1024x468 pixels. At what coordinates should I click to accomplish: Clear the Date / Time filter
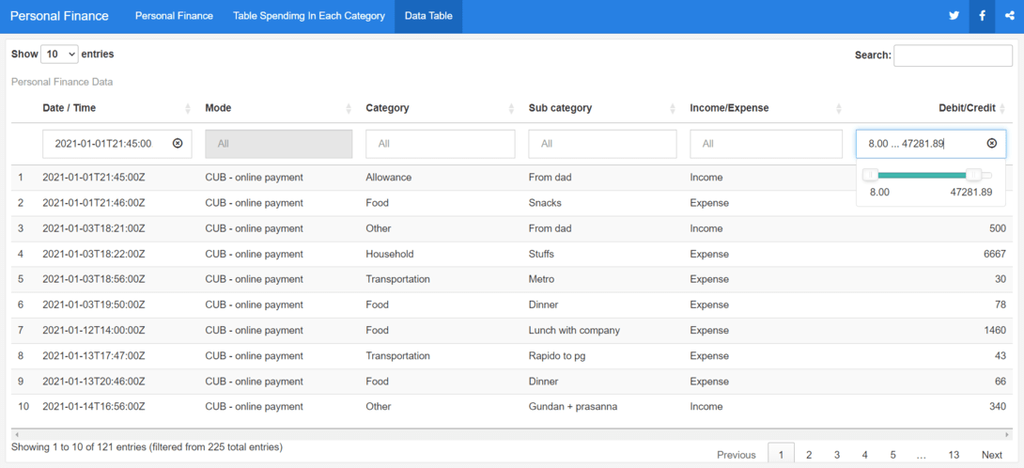(178, 144)
